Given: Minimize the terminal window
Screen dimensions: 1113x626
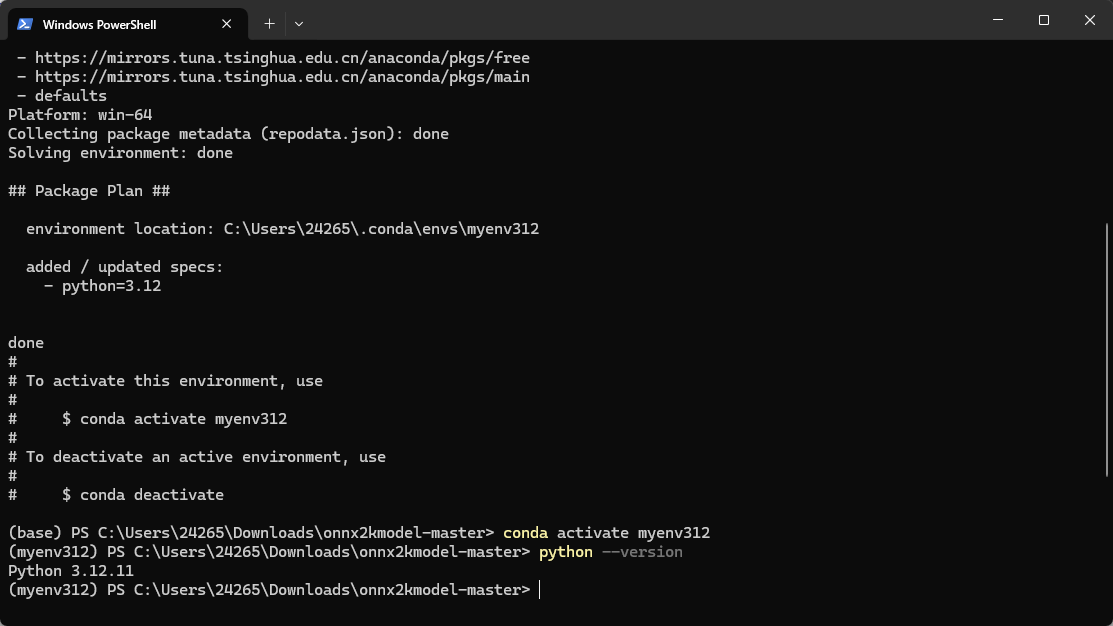Looking at the screenshot, I should 997,20.
